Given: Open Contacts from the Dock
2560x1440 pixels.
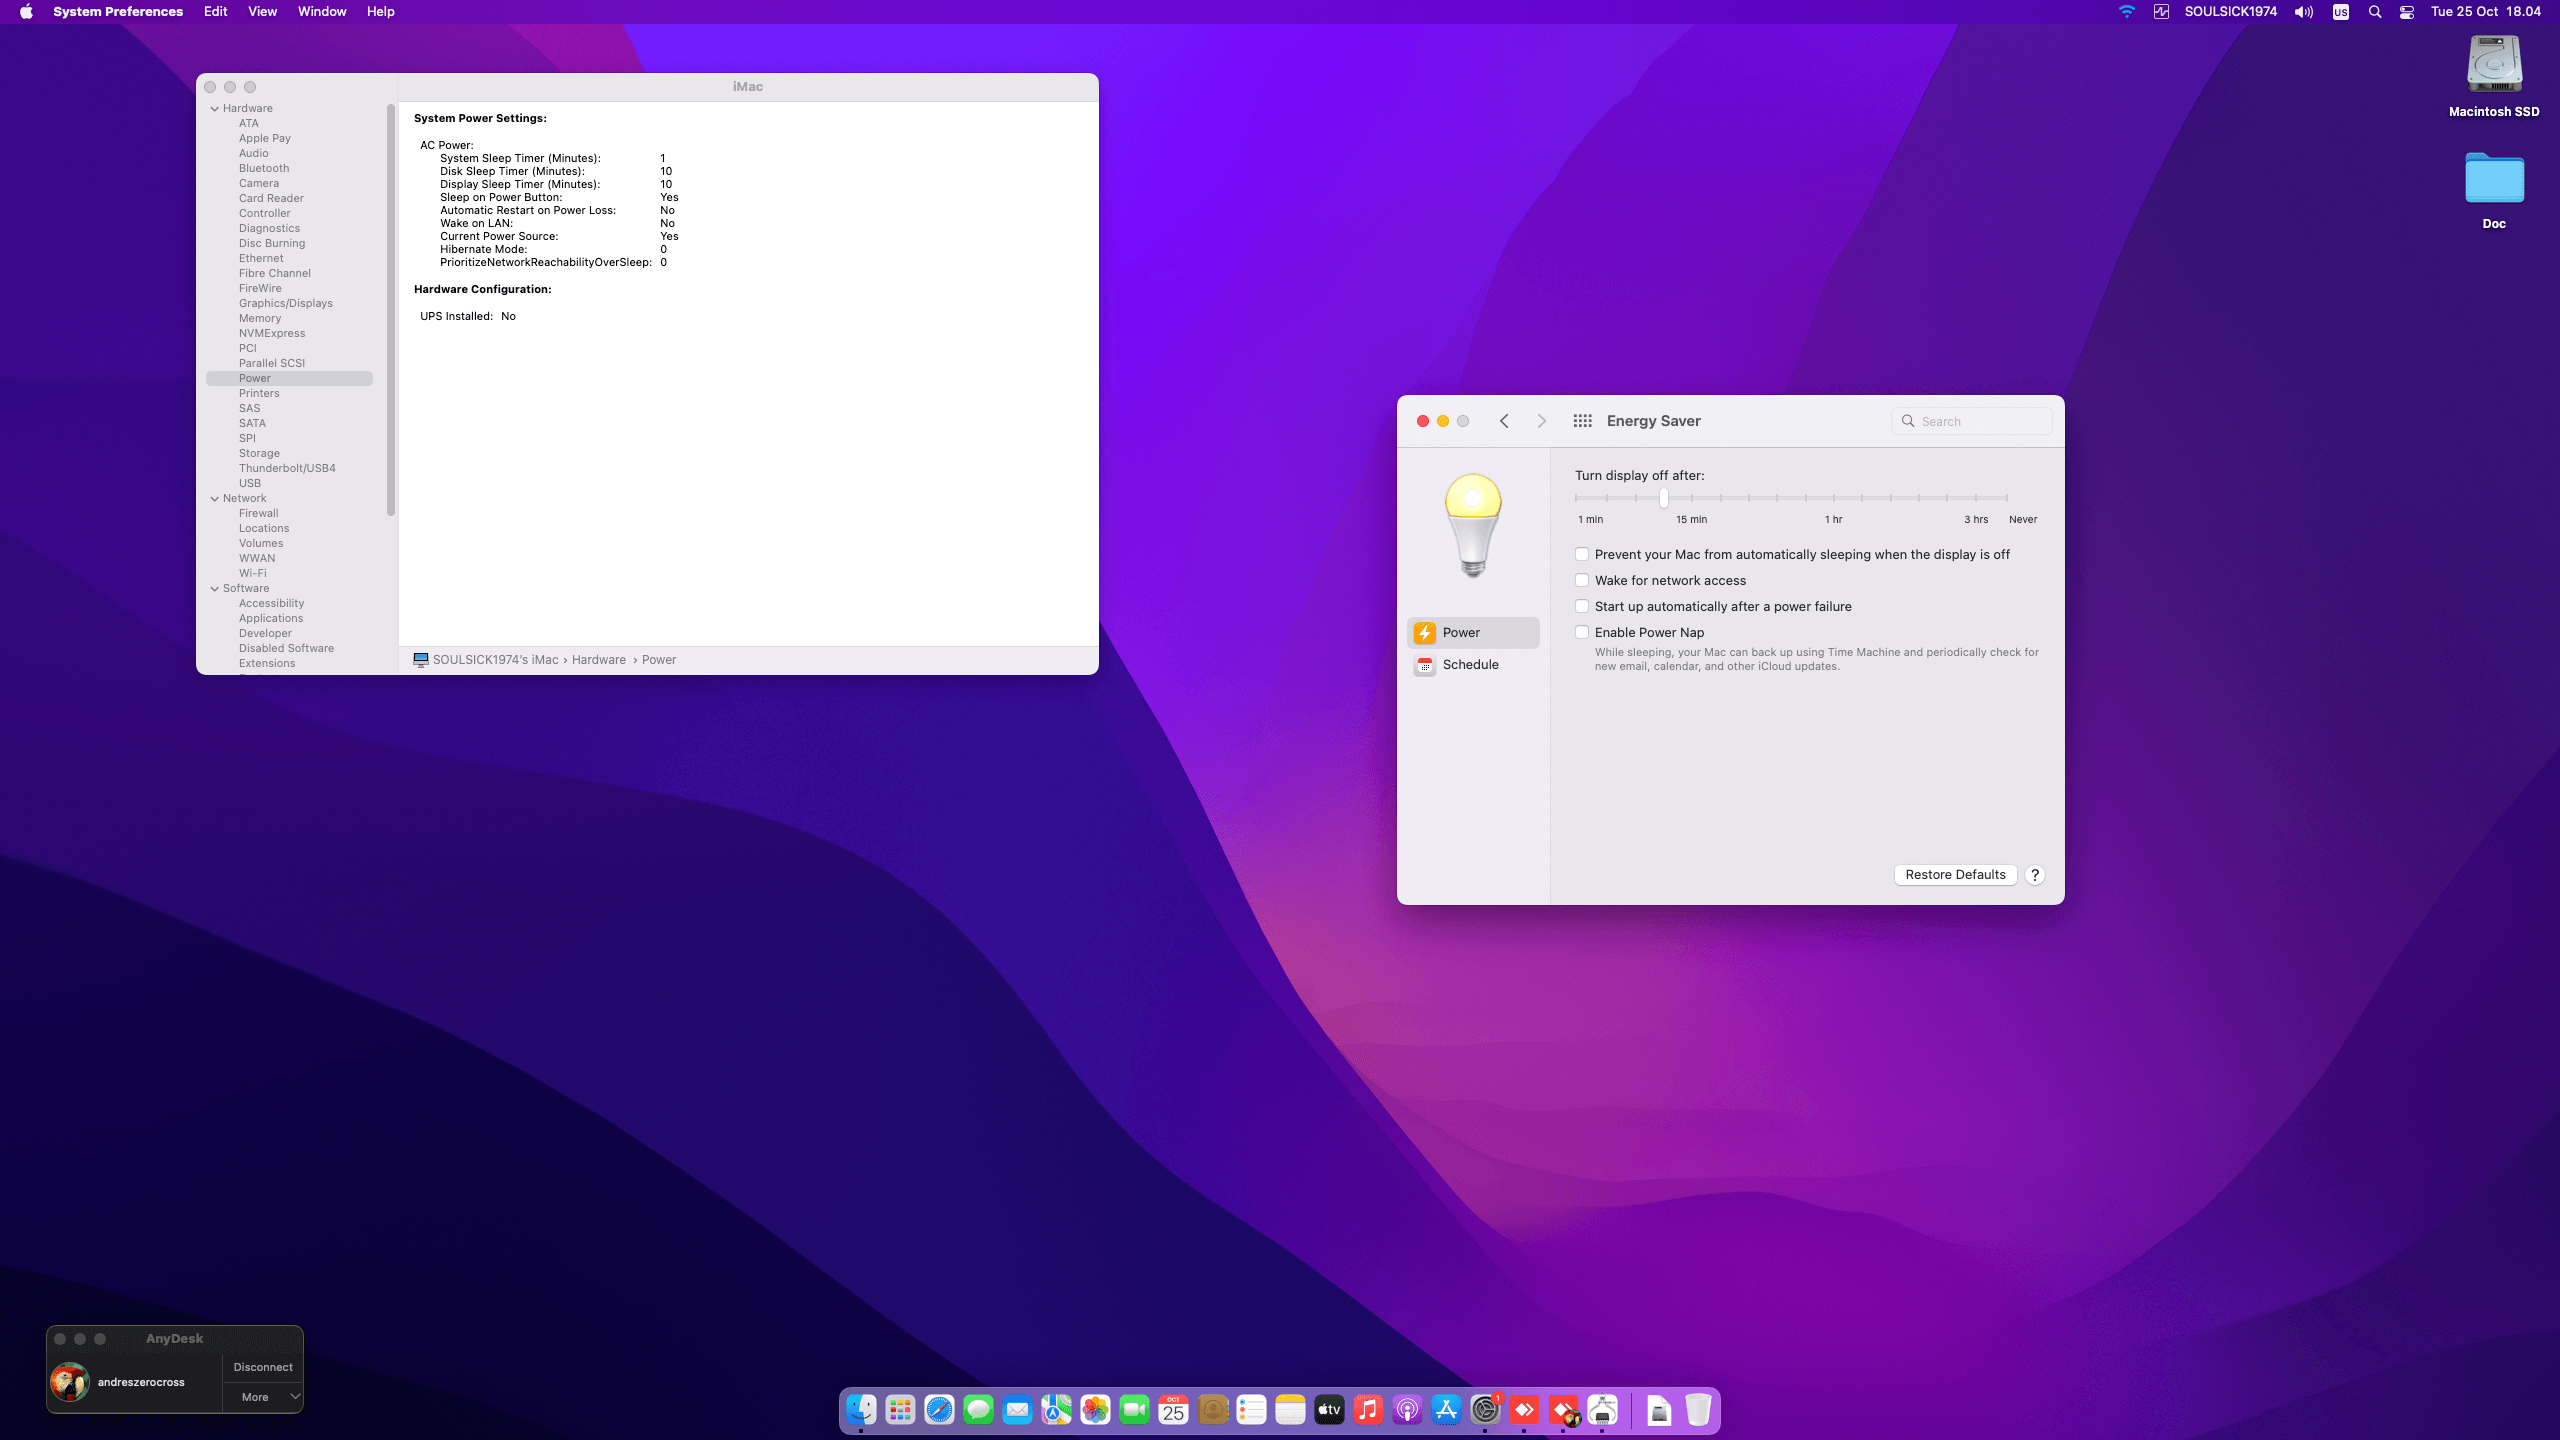Looking at the screenshot, I should pos(1212,1410).
